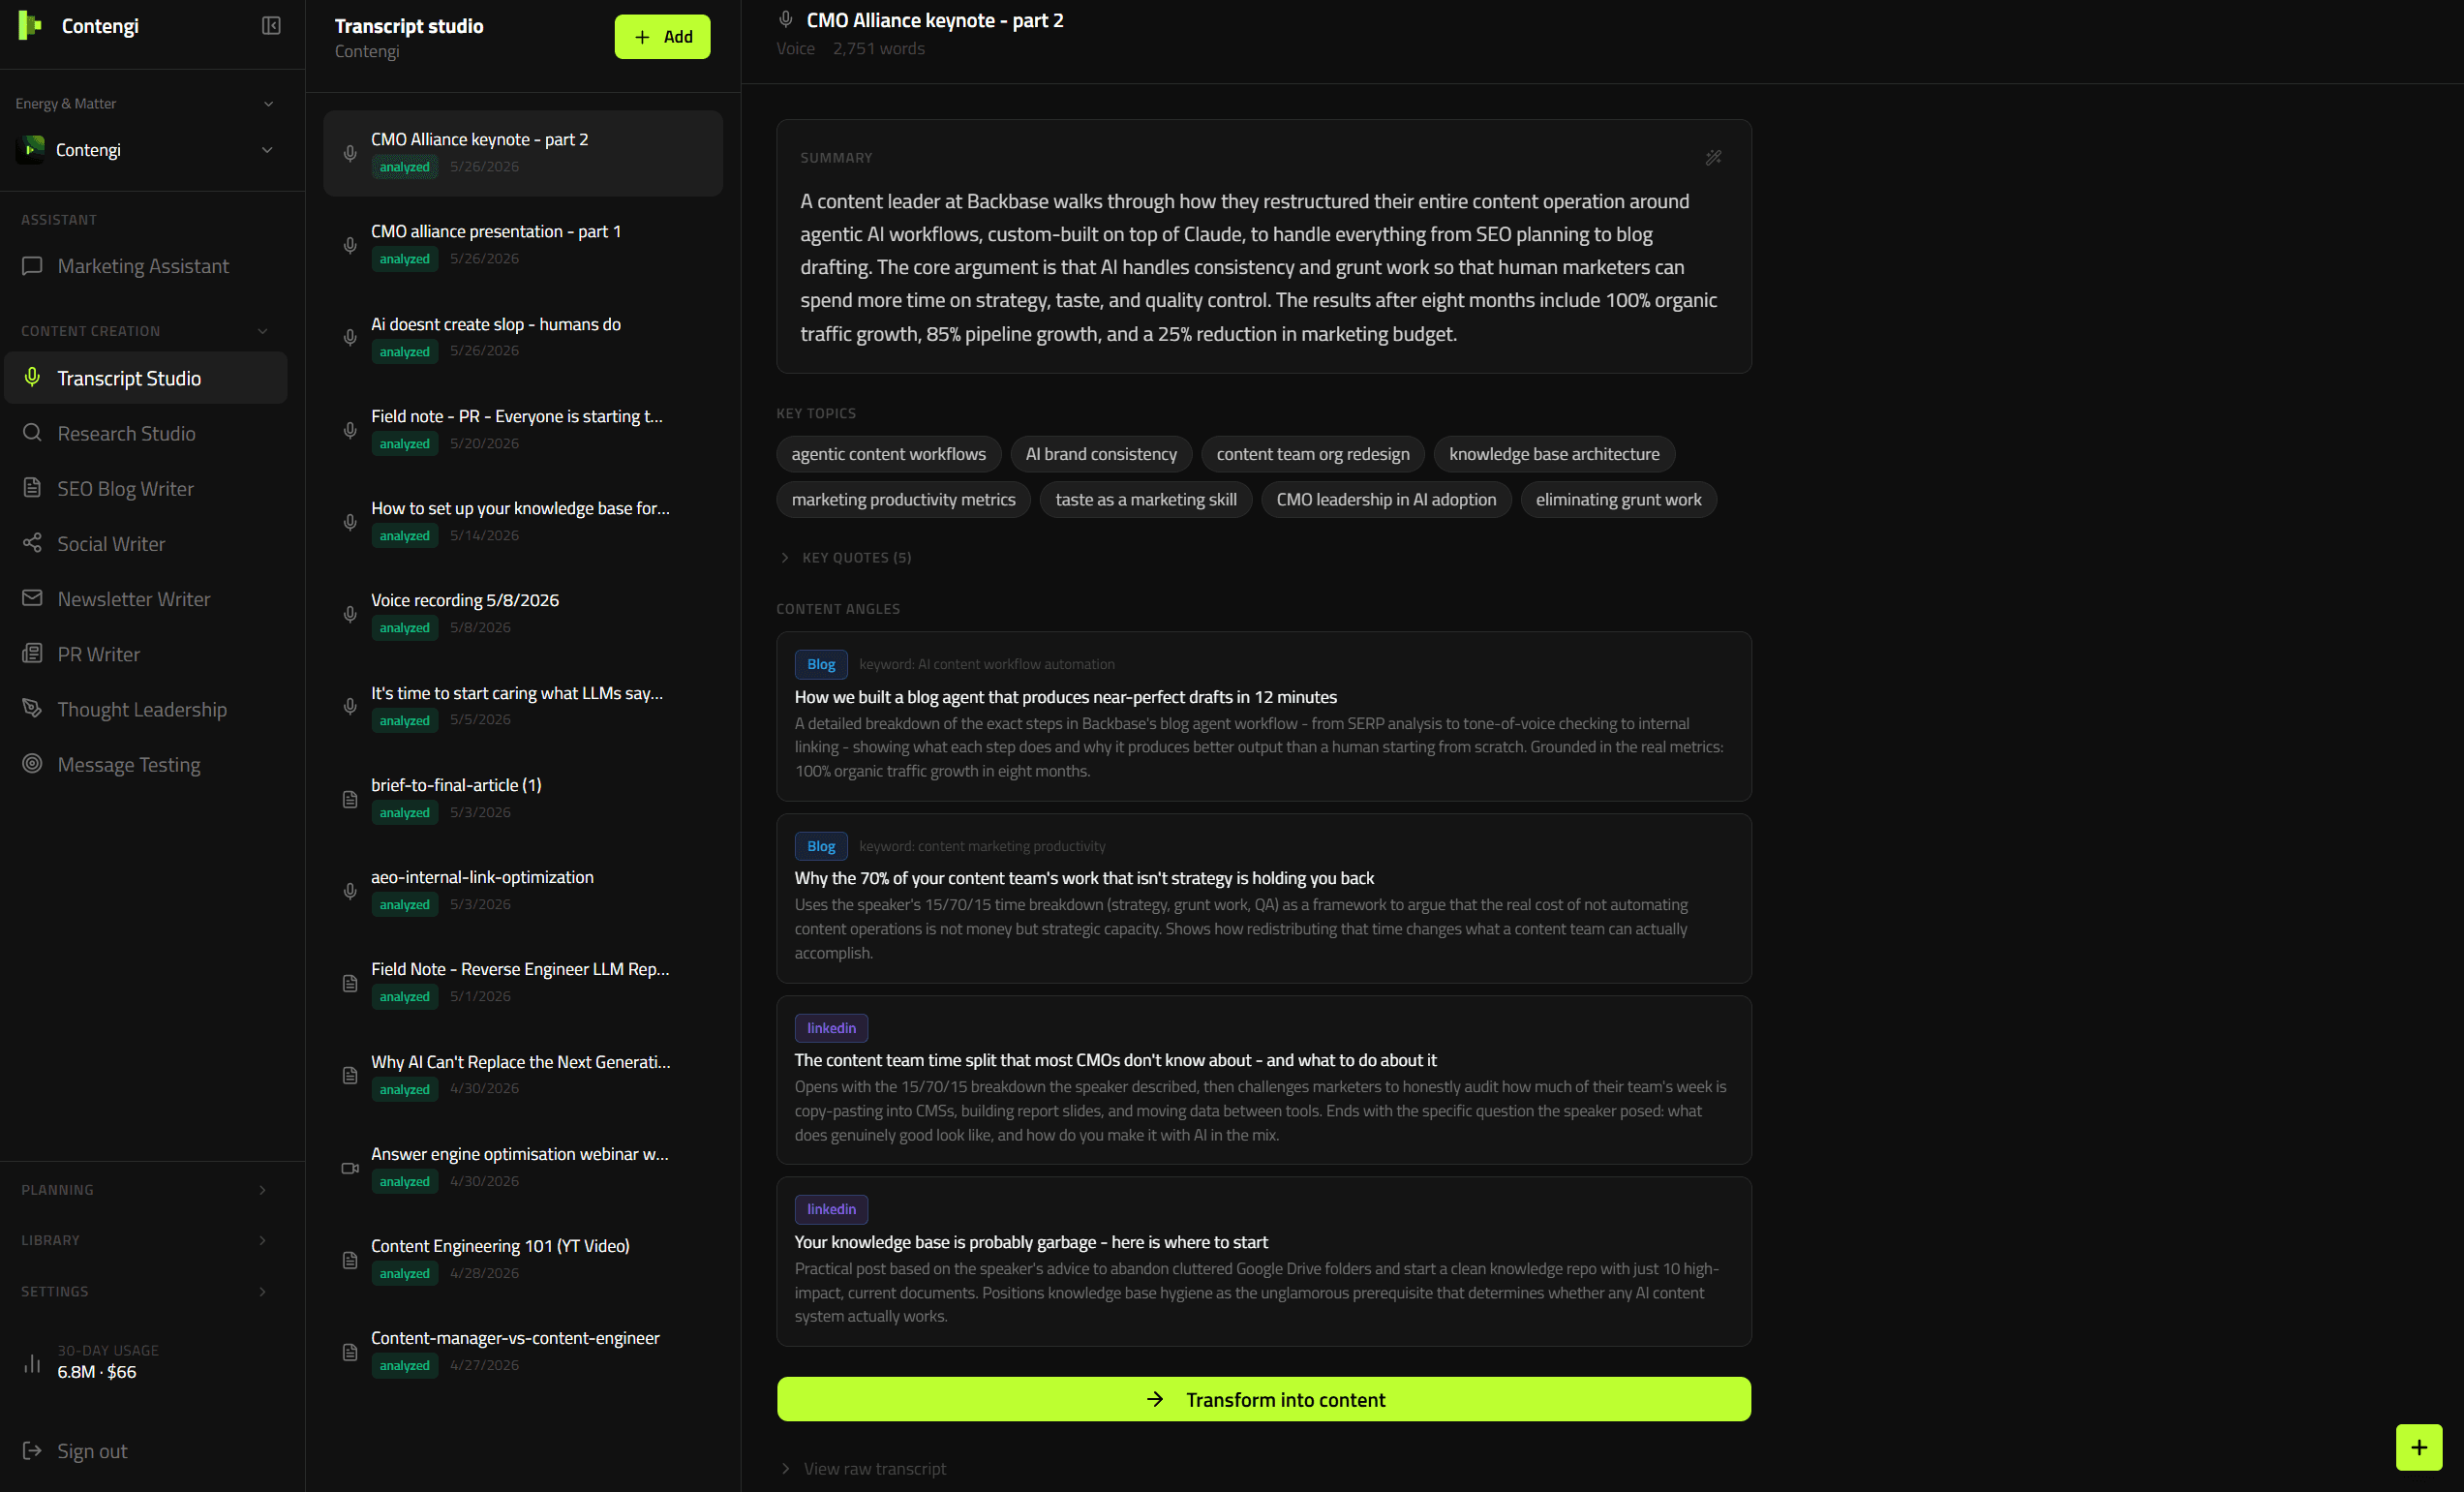The image size is (2464, 1492).
Task: Open the 70% of content team's work angle
Action: pyautogui.click(x=1263, y=898)
